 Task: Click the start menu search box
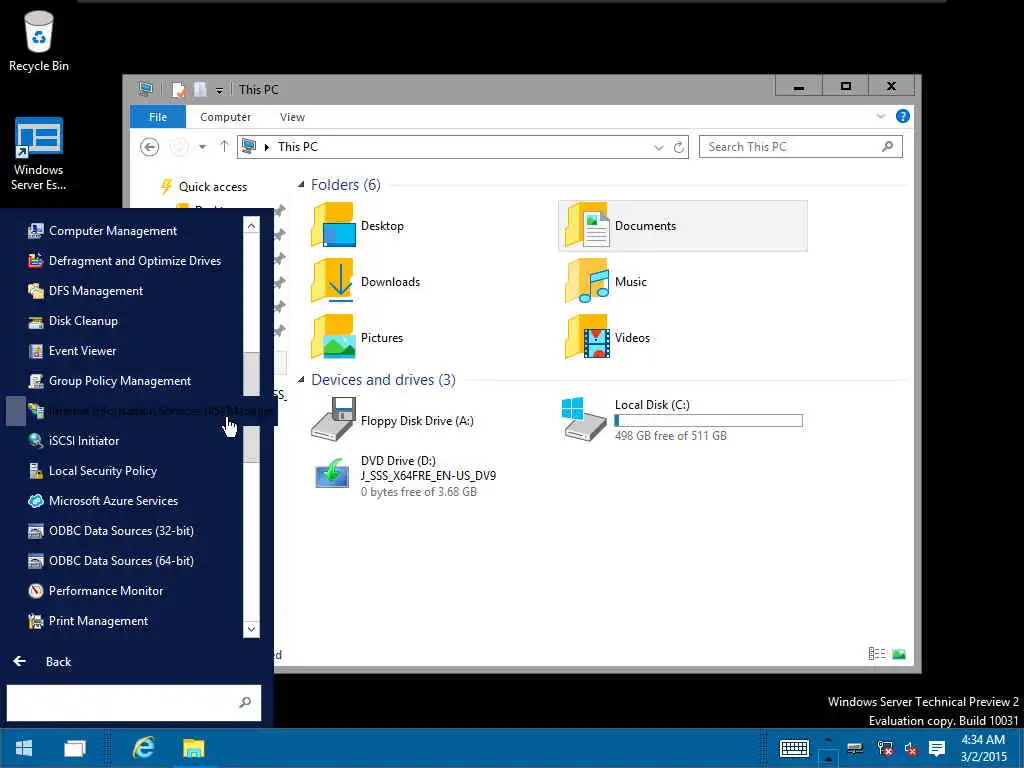pyautogui.click(x=134, y=703)
